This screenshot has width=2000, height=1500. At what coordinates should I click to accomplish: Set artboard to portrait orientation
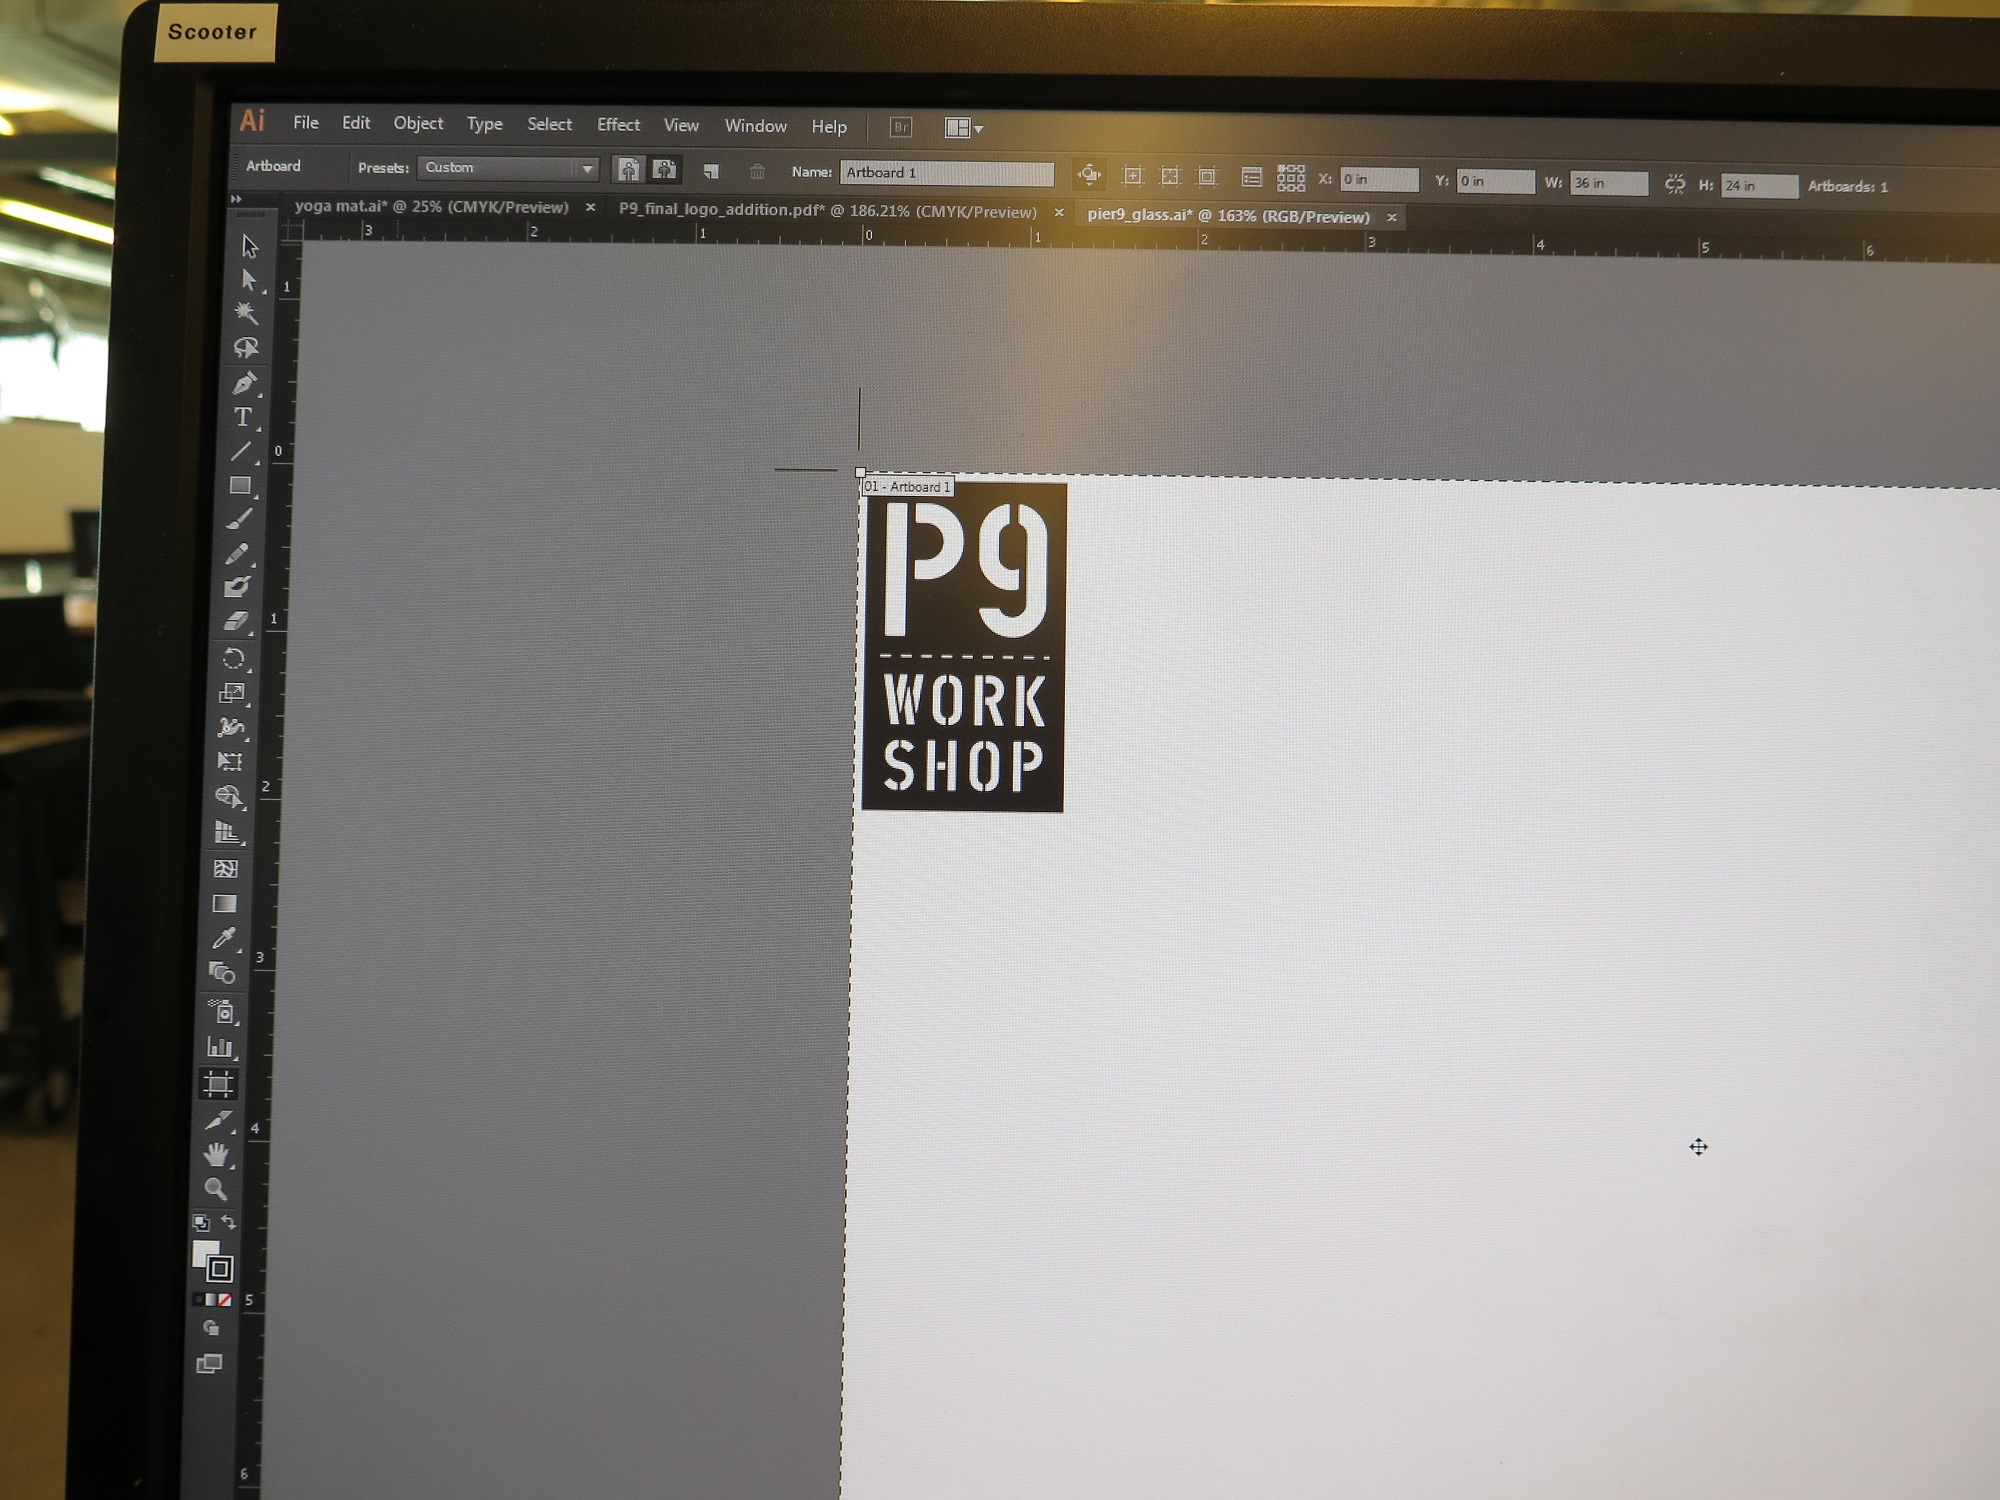coord(628,169)
